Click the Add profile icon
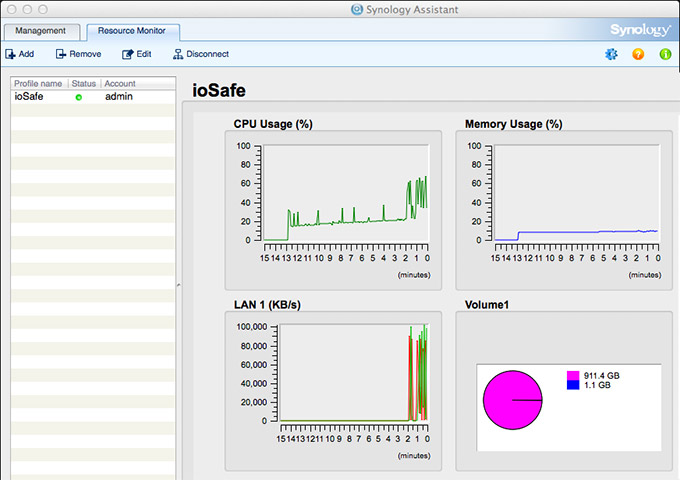 (x=10, y=54)
